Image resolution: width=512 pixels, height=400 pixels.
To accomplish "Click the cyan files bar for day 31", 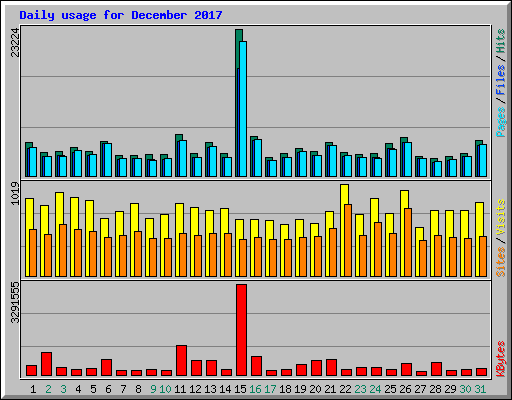I will pyautogui.click(x=483, y=160).
